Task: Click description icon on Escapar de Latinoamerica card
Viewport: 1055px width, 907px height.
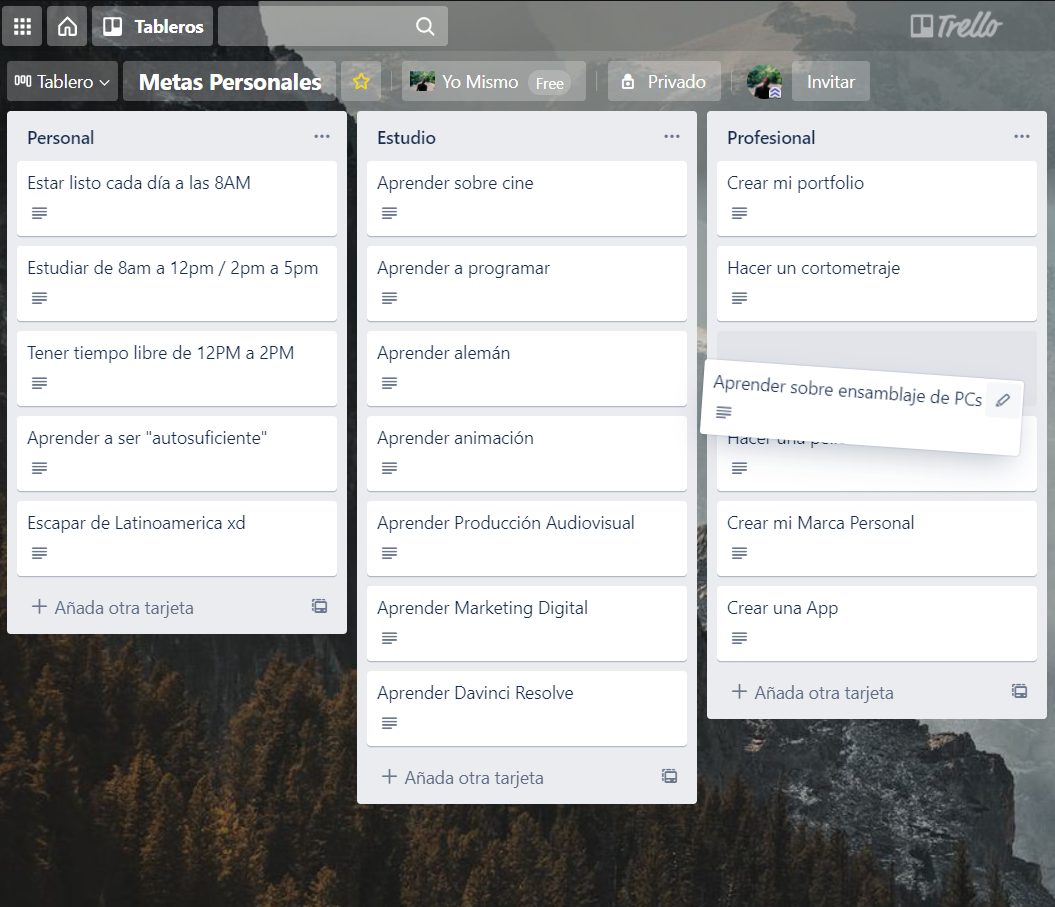Action: [x=40, y=553]
